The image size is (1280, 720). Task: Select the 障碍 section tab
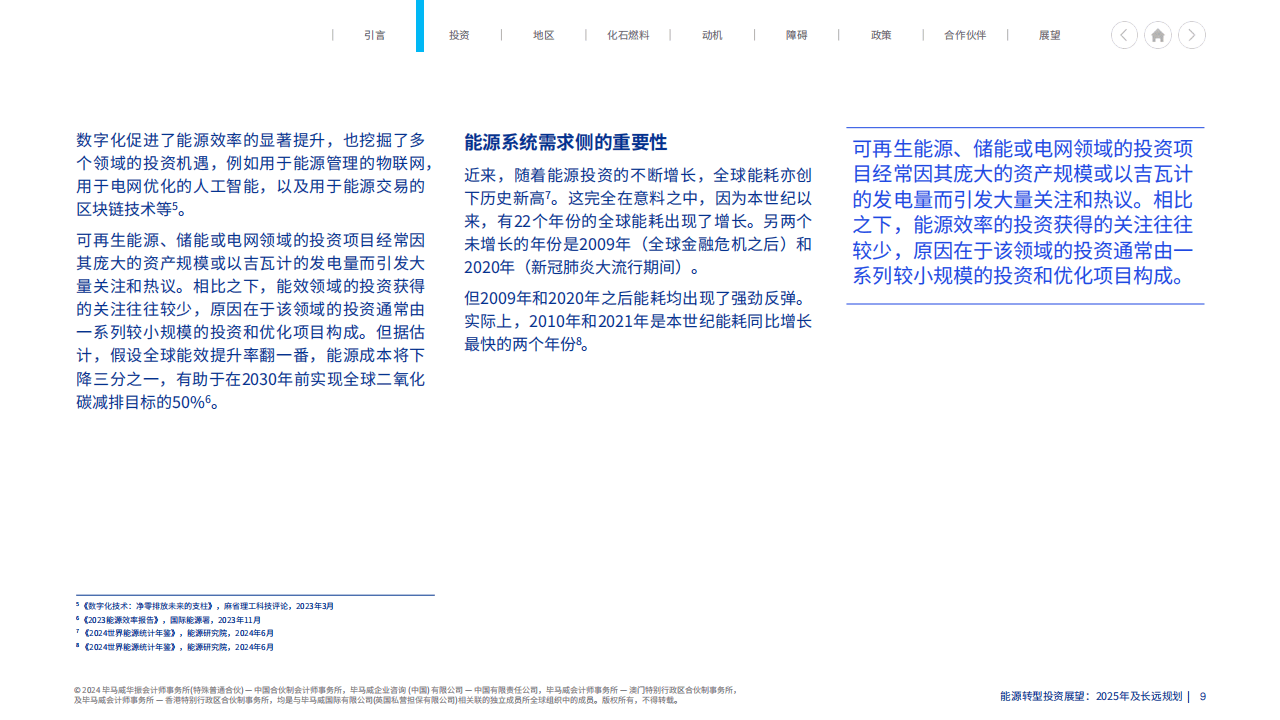click(795, 35)
